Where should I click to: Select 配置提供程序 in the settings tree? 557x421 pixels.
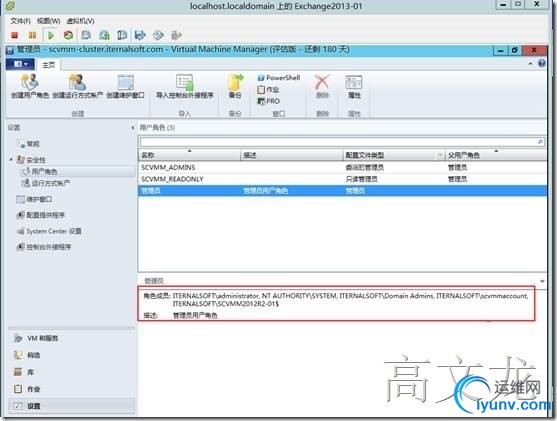[41, 215]
